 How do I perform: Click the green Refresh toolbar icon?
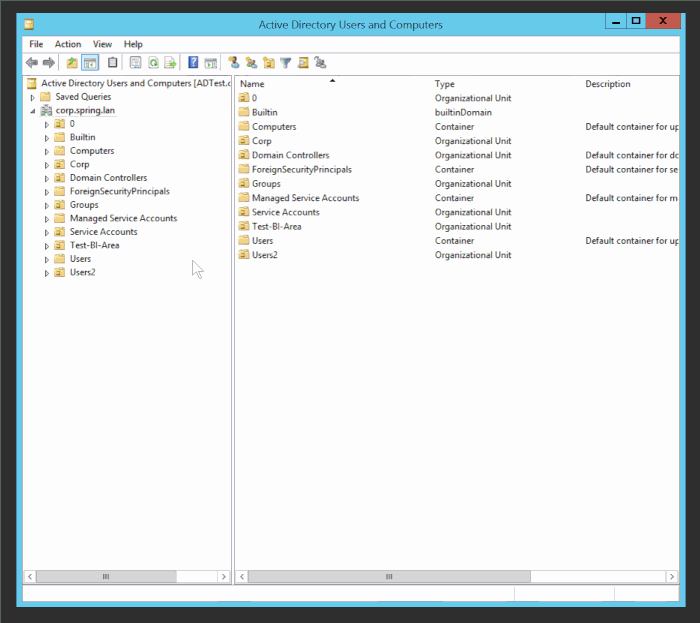point(153,62)
